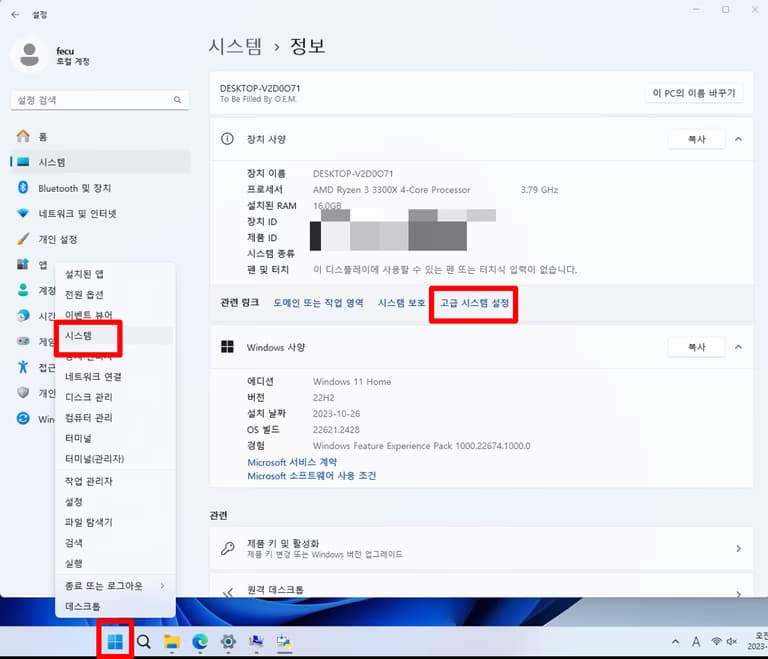Open Bluetooth 및 장치 settings
768x659 pixels.
(x=99, y=188)
